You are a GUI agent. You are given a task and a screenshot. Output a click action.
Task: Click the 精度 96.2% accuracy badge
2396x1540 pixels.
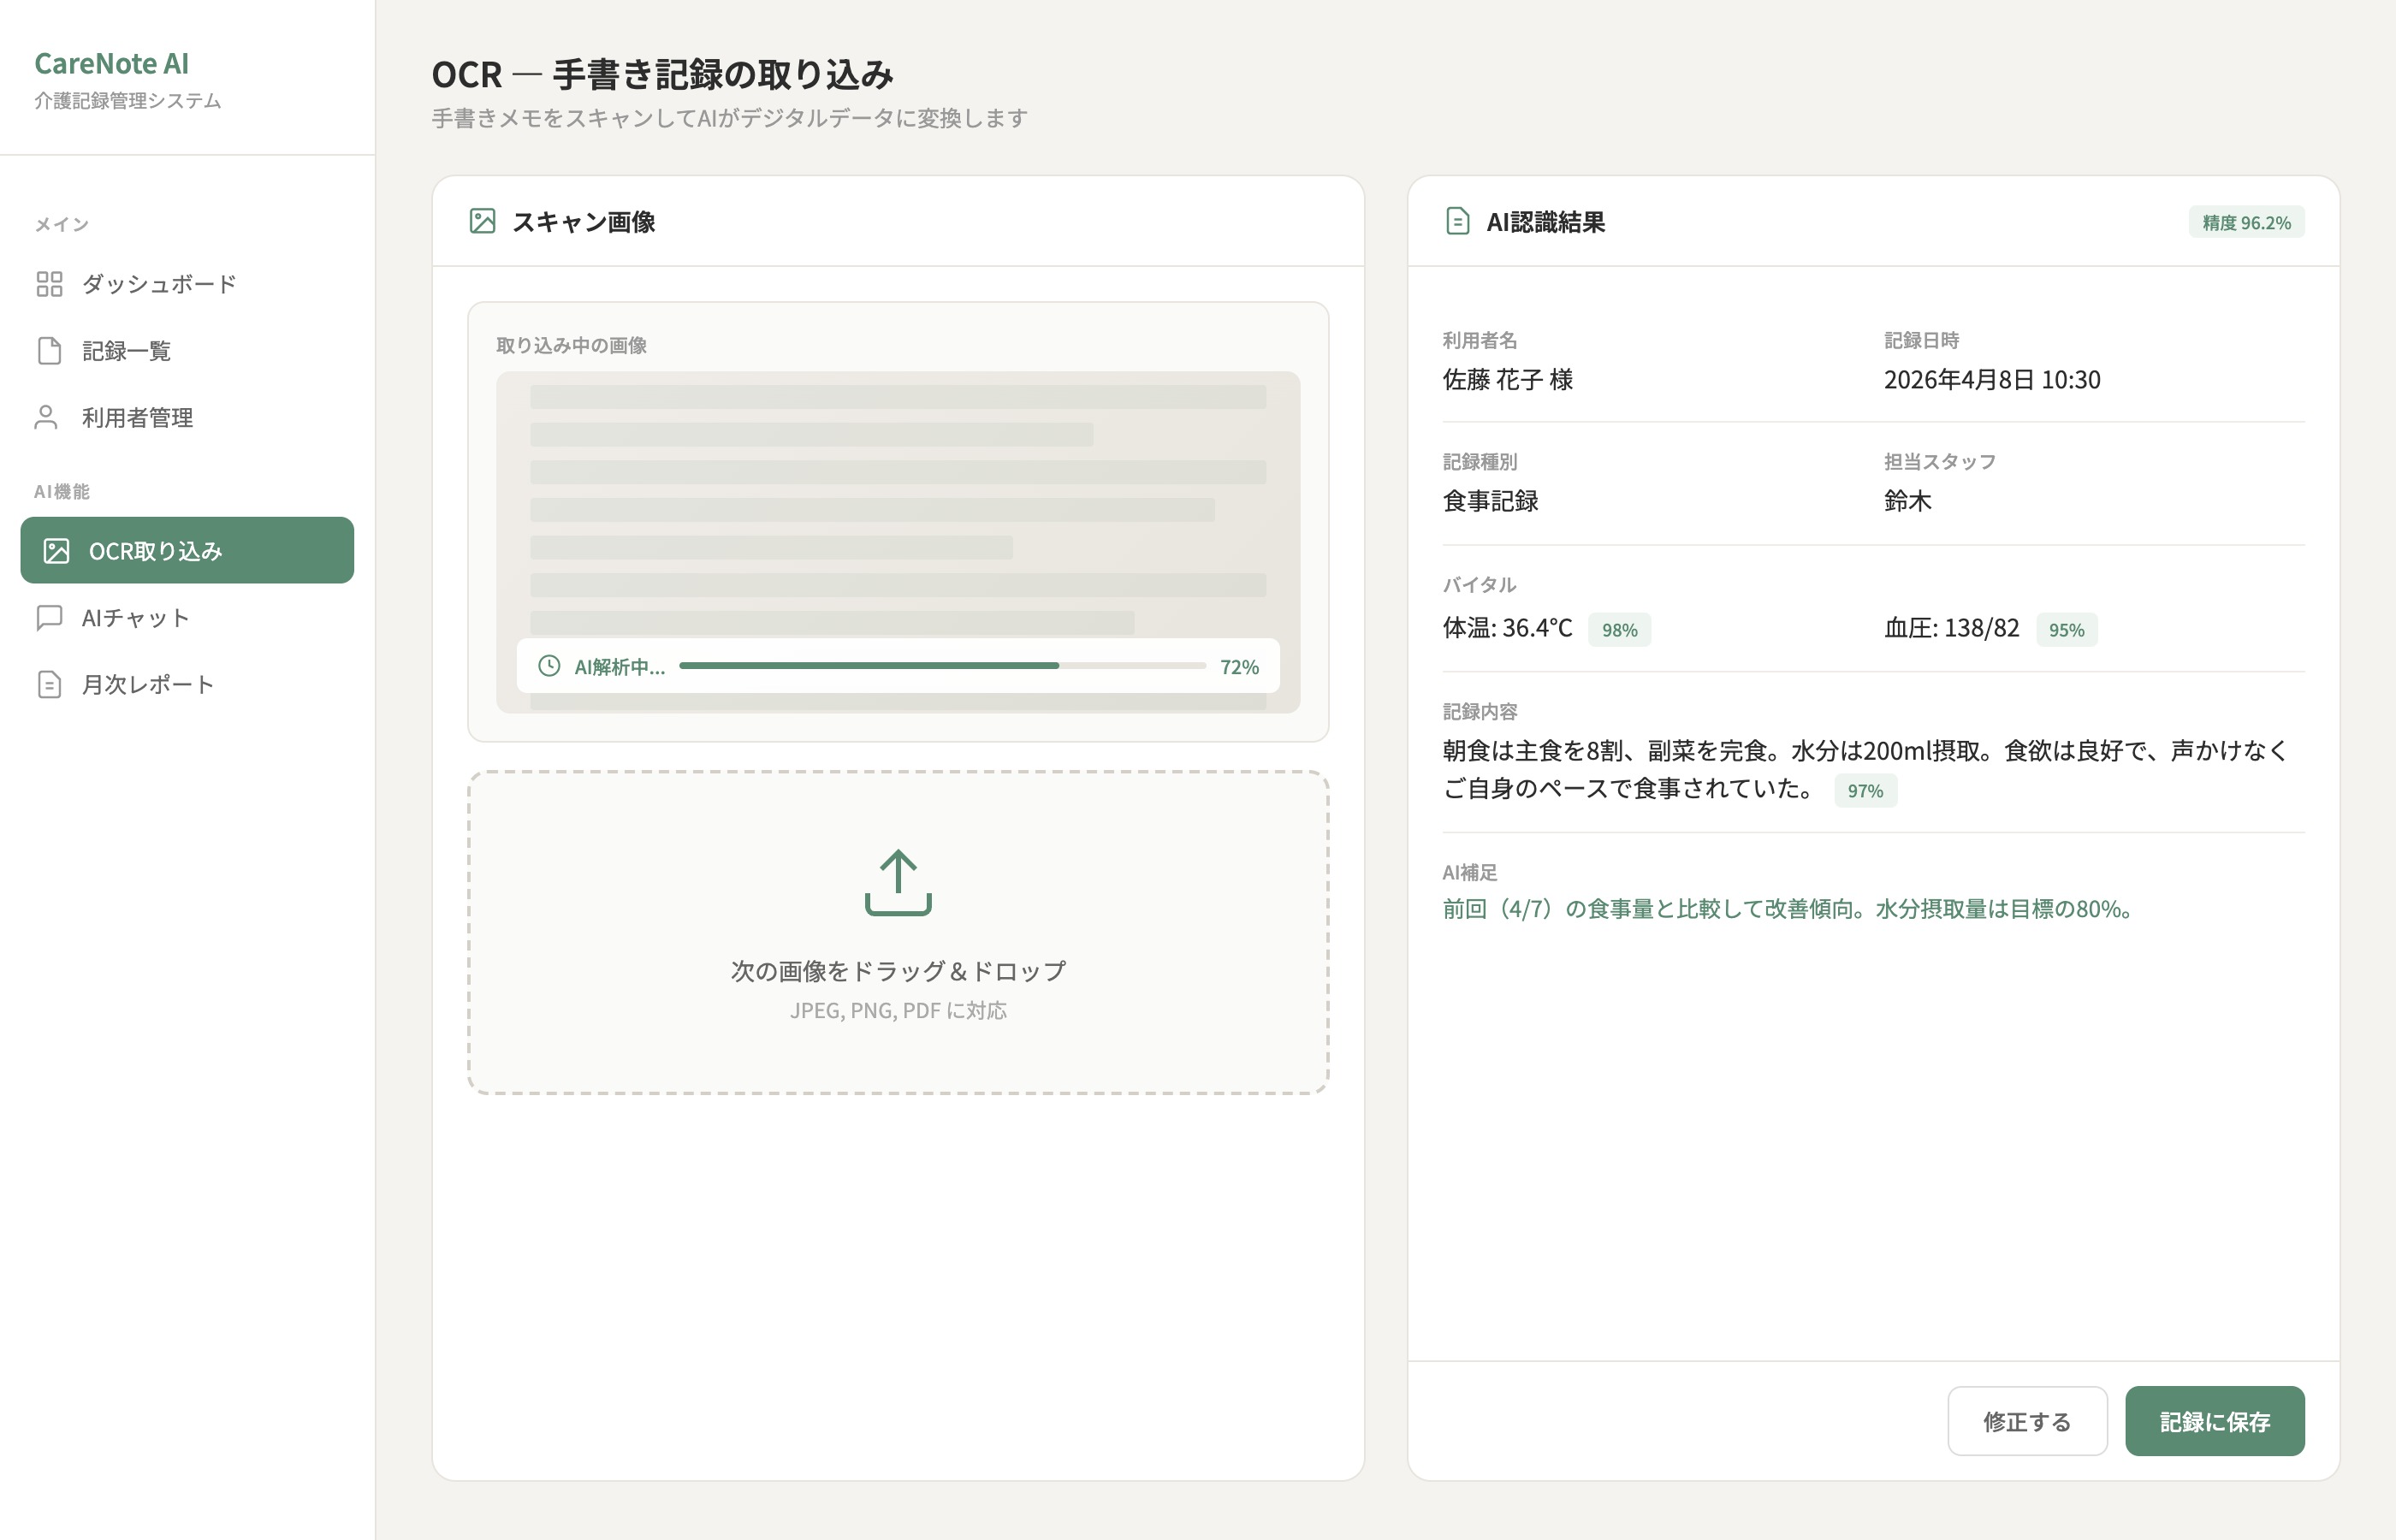point(2246,222)
